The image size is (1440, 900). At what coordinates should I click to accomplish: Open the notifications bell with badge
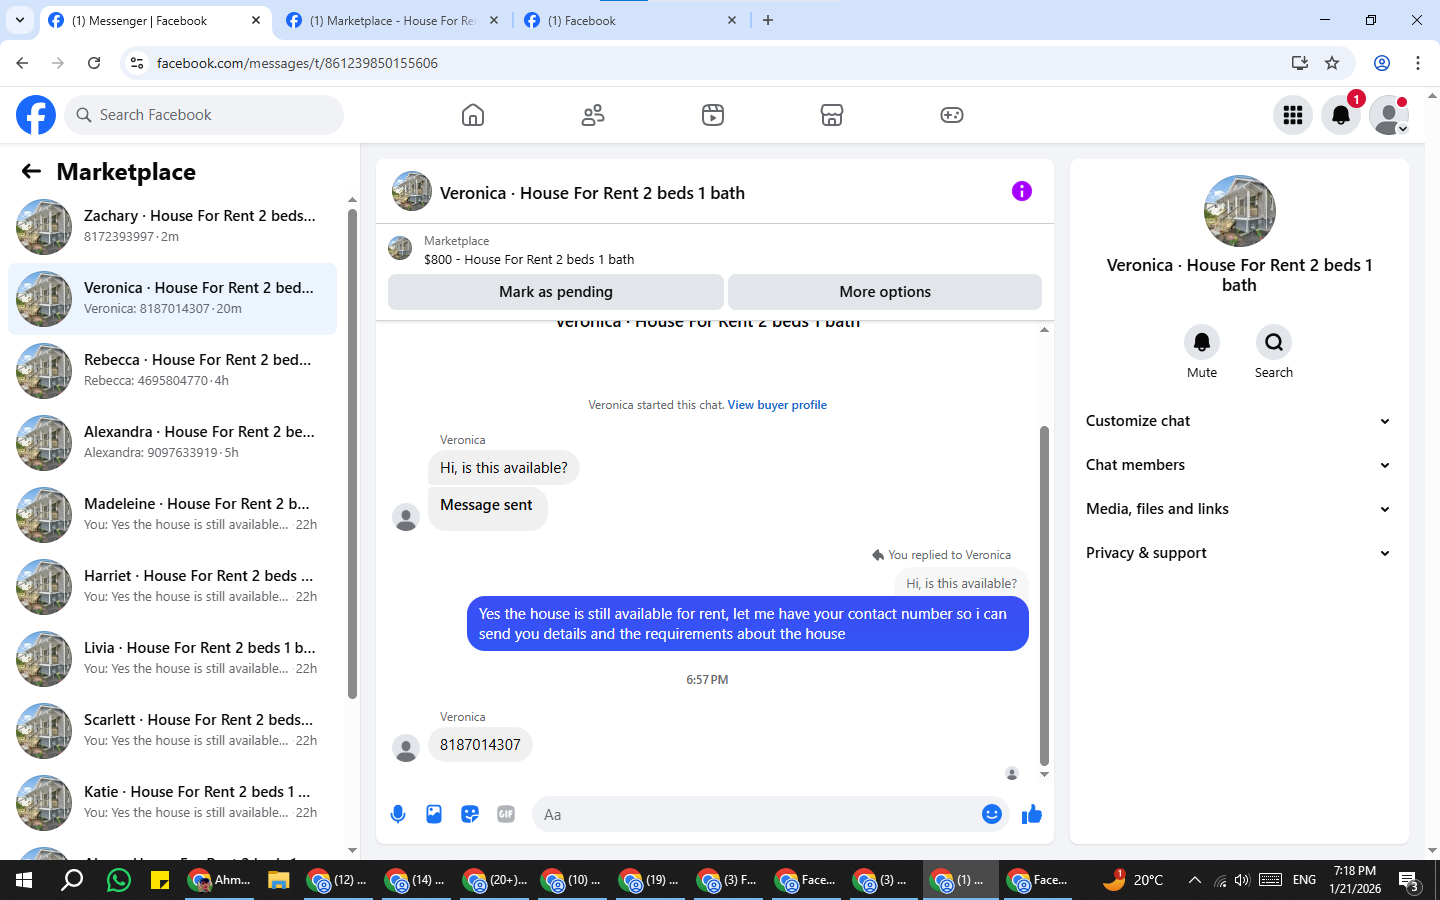point(1341,115)
